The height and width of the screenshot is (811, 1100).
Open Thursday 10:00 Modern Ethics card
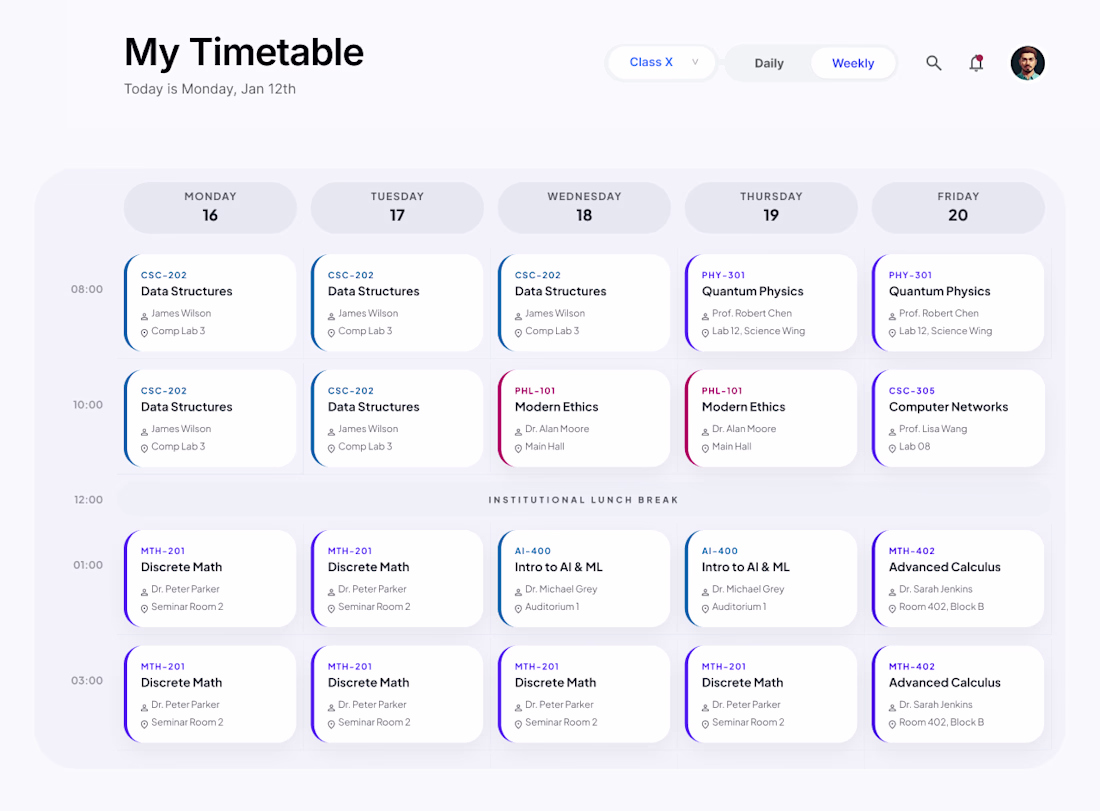point(771,419)
